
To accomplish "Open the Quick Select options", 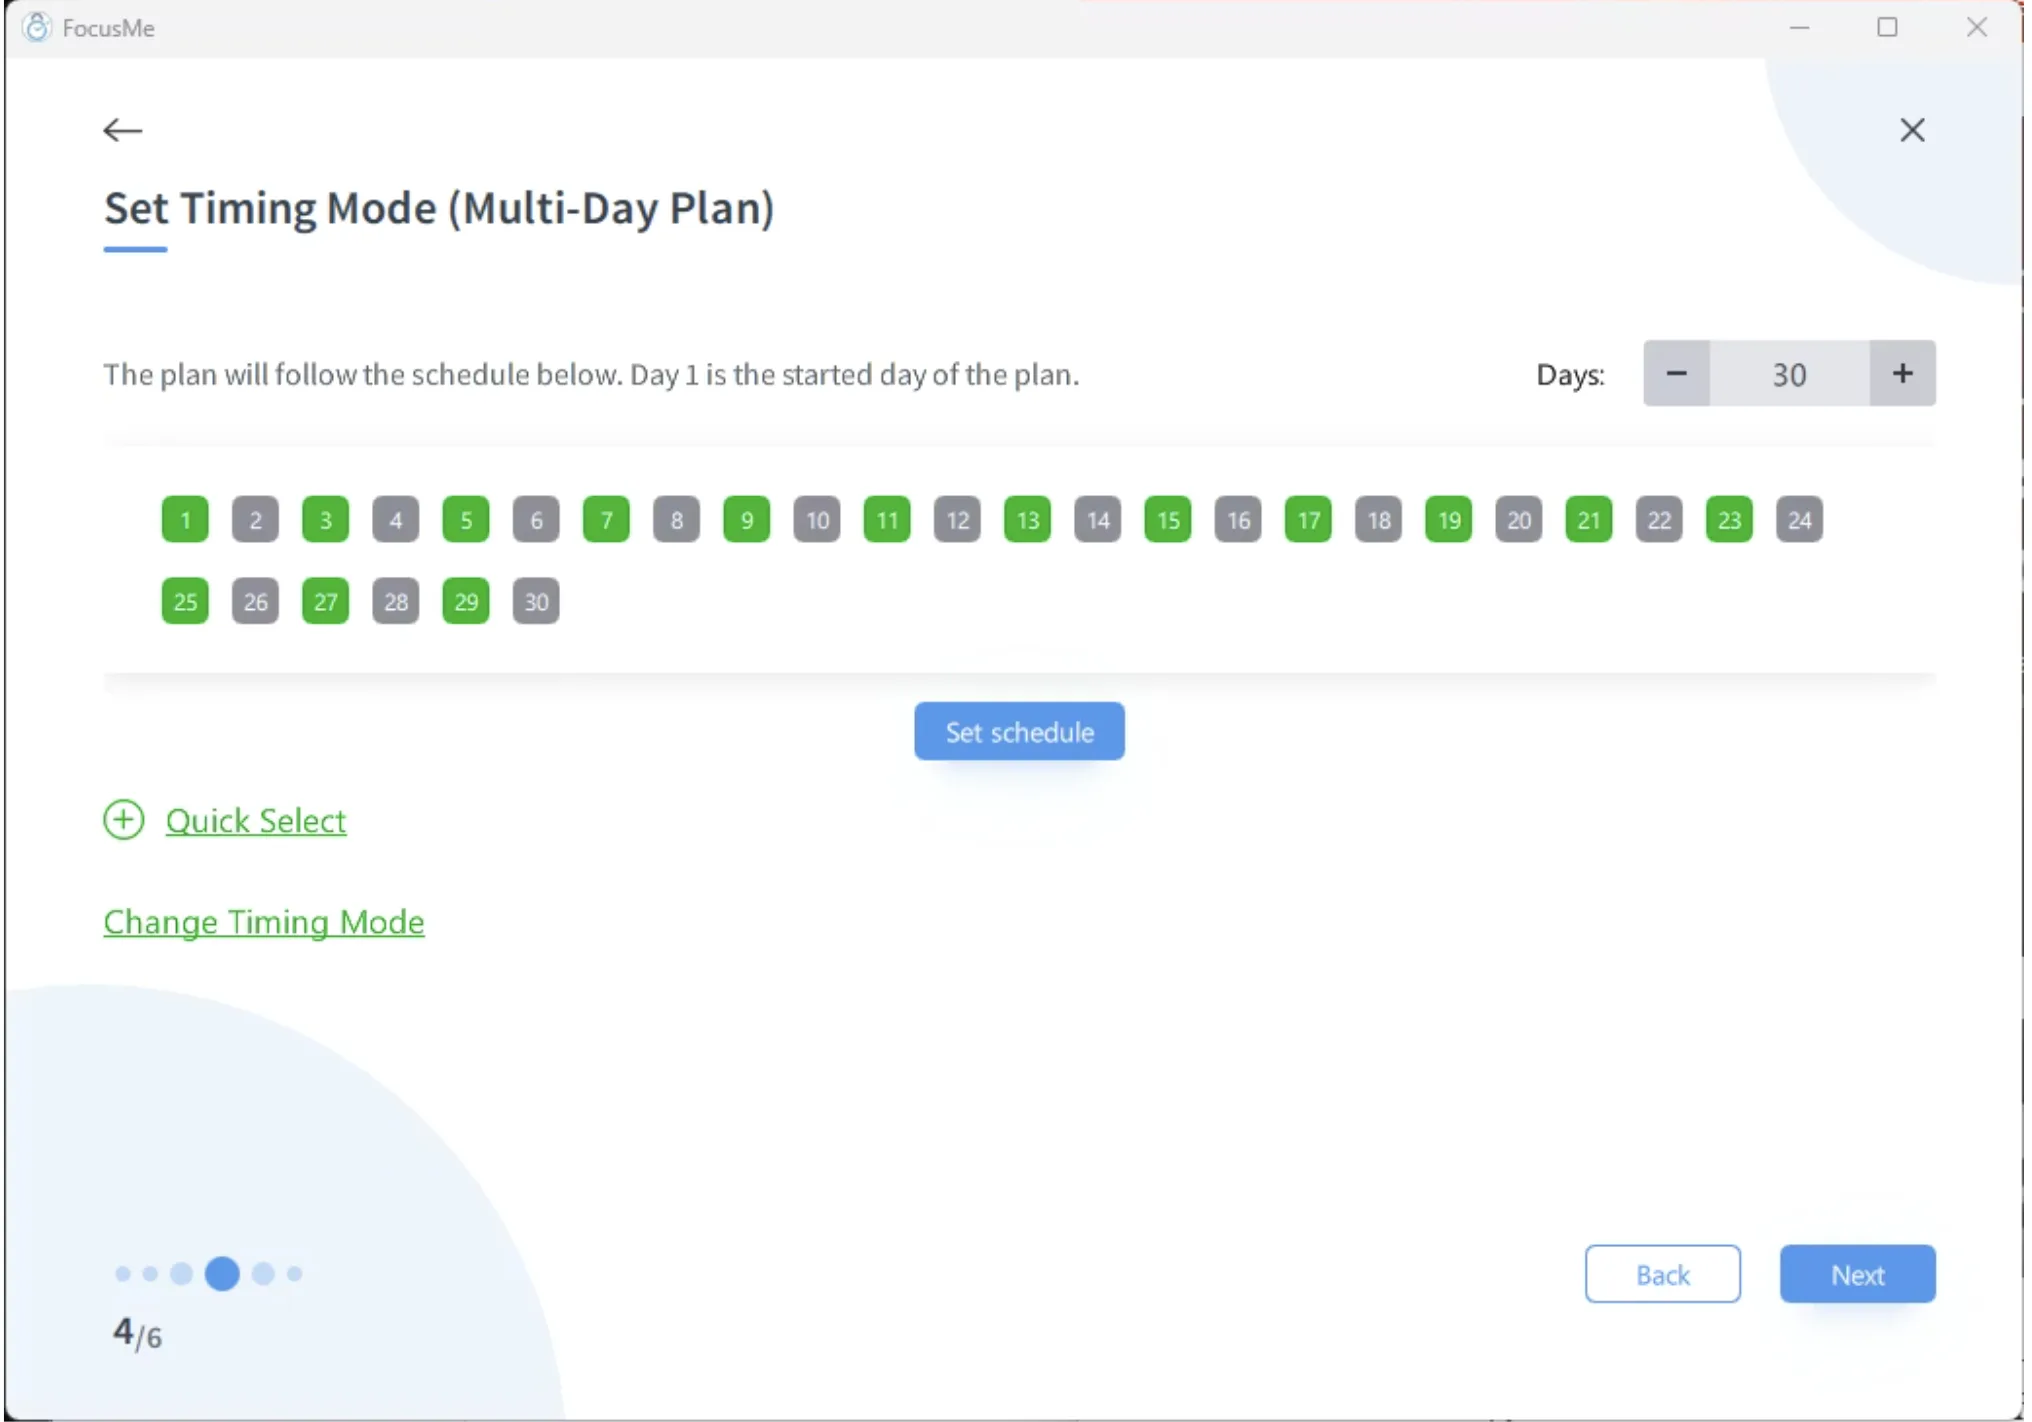I will 255,820.
